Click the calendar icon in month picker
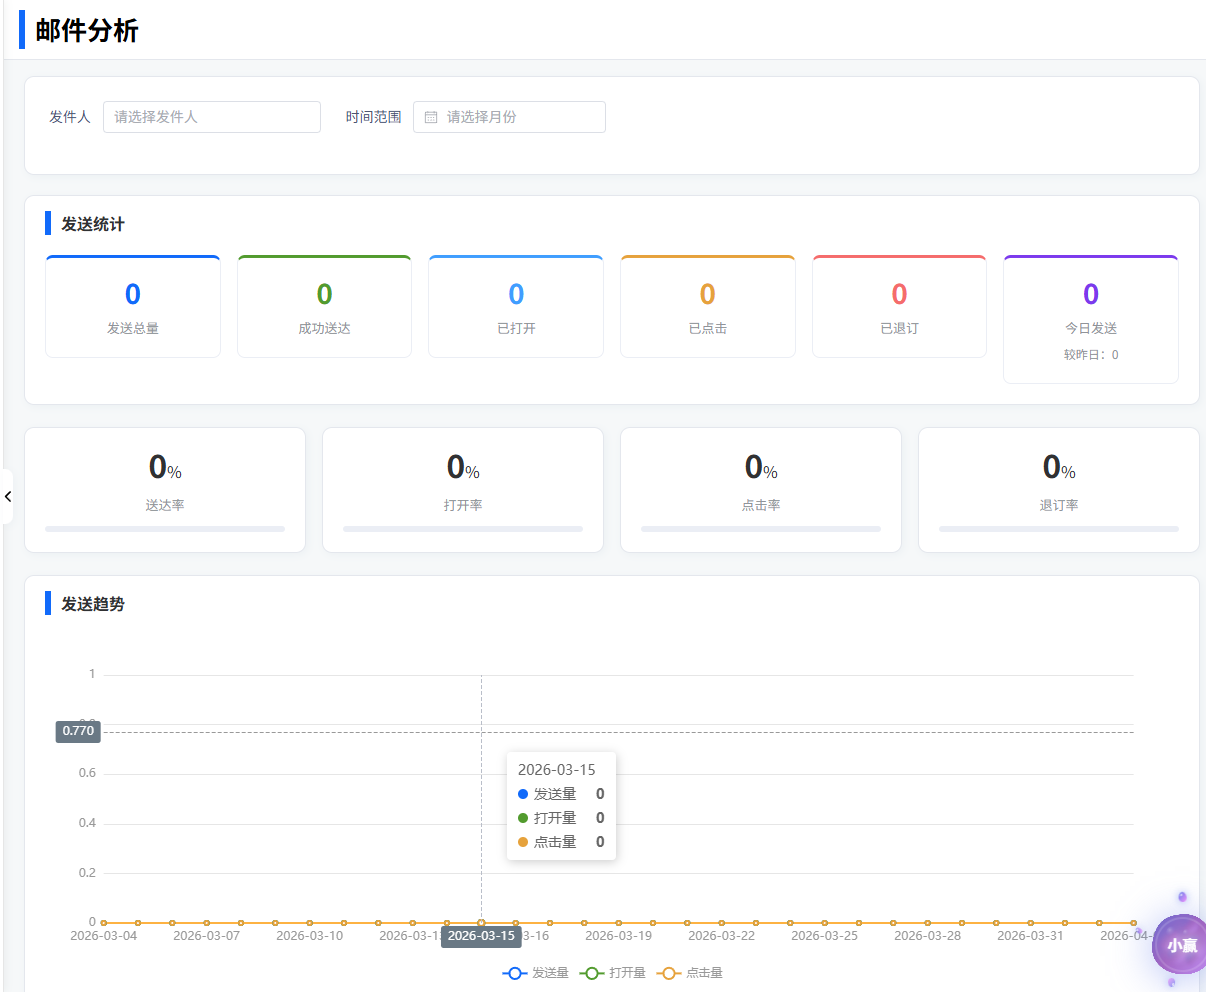Screen dimensions: 1206x992 pyautogui.click(x=431, y=117)
